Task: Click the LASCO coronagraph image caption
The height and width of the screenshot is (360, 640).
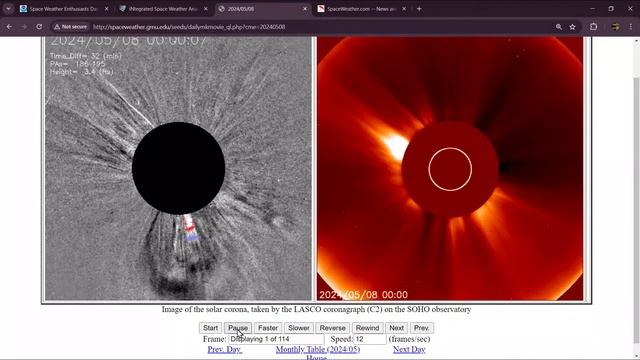Action: [316, 309]
